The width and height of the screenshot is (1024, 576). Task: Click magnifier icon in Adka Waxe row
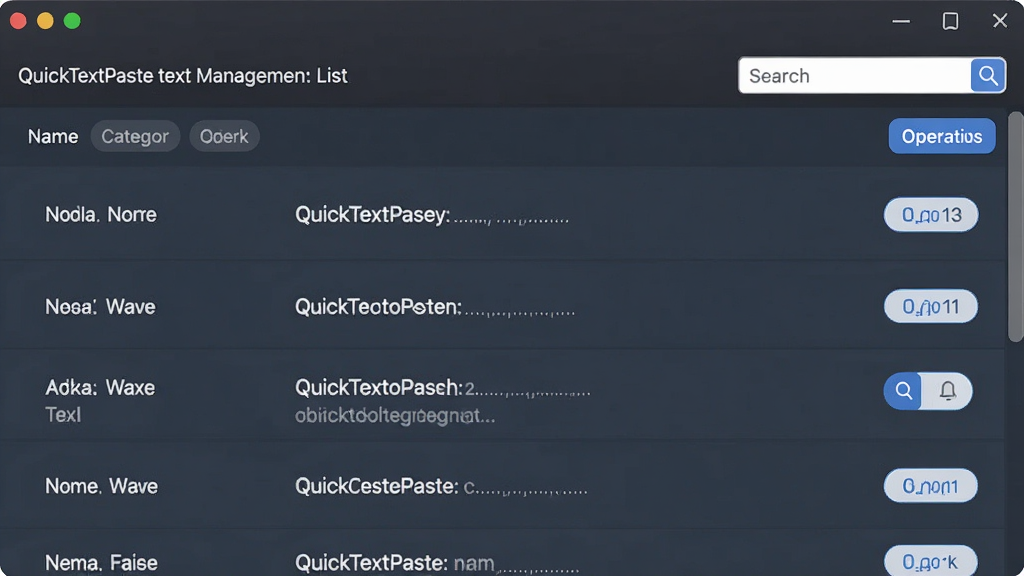pos(903,391)
